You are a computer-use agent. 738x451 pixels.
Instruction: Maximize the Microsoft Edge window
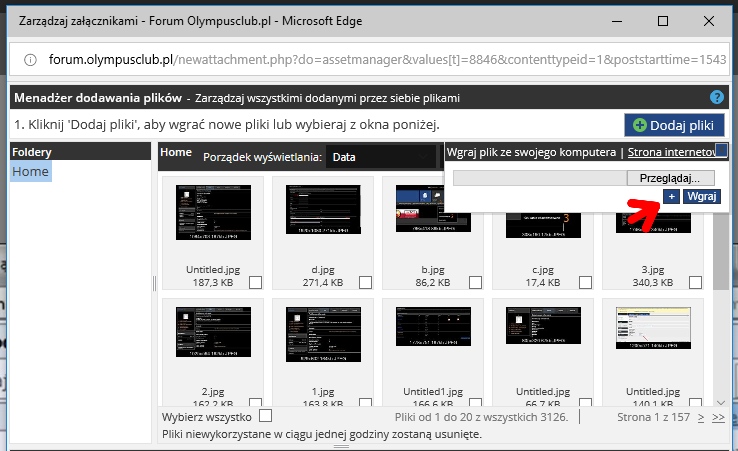tap(662, 20)
